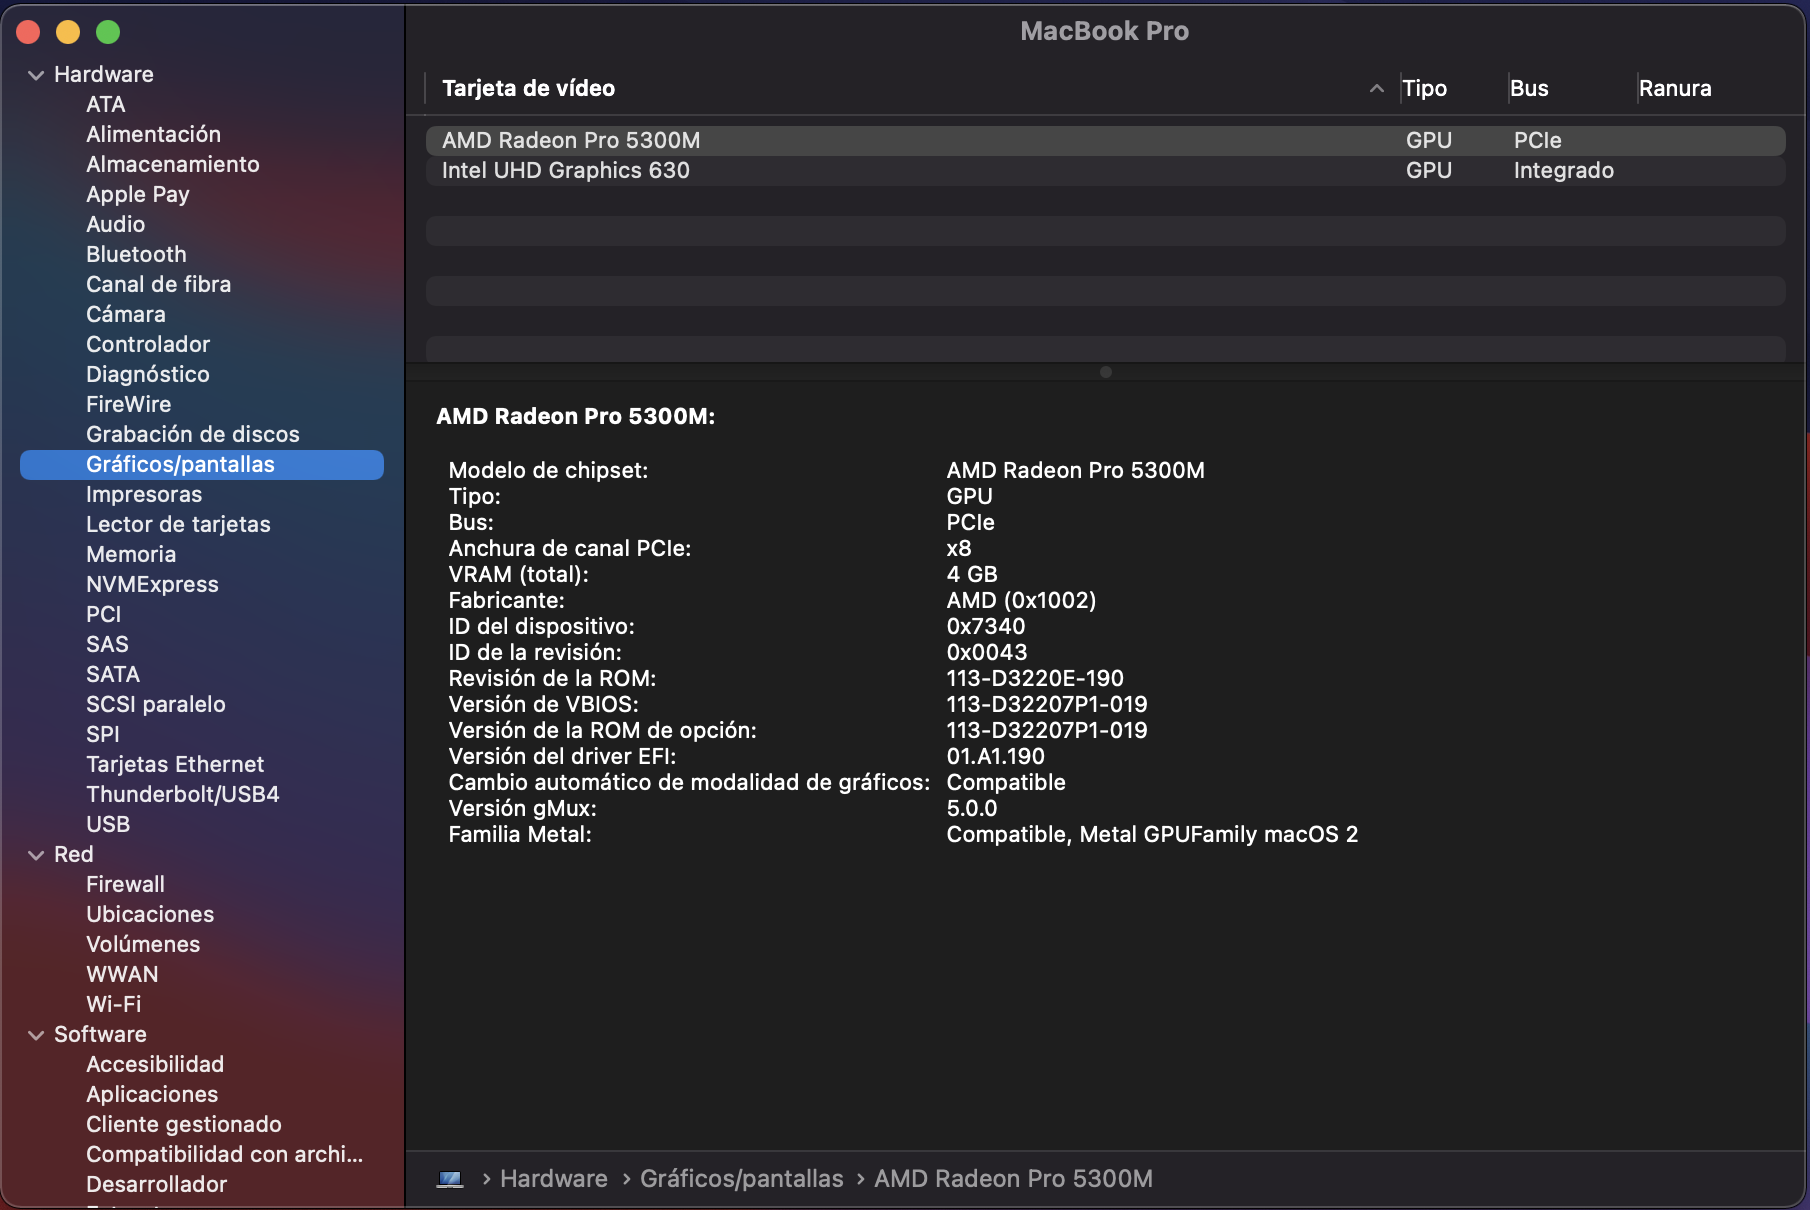Click the sort arrow in Tarjeta de vídeo header
The height and width of the screenshot is (1210, 1810).
click(1376, 88)
